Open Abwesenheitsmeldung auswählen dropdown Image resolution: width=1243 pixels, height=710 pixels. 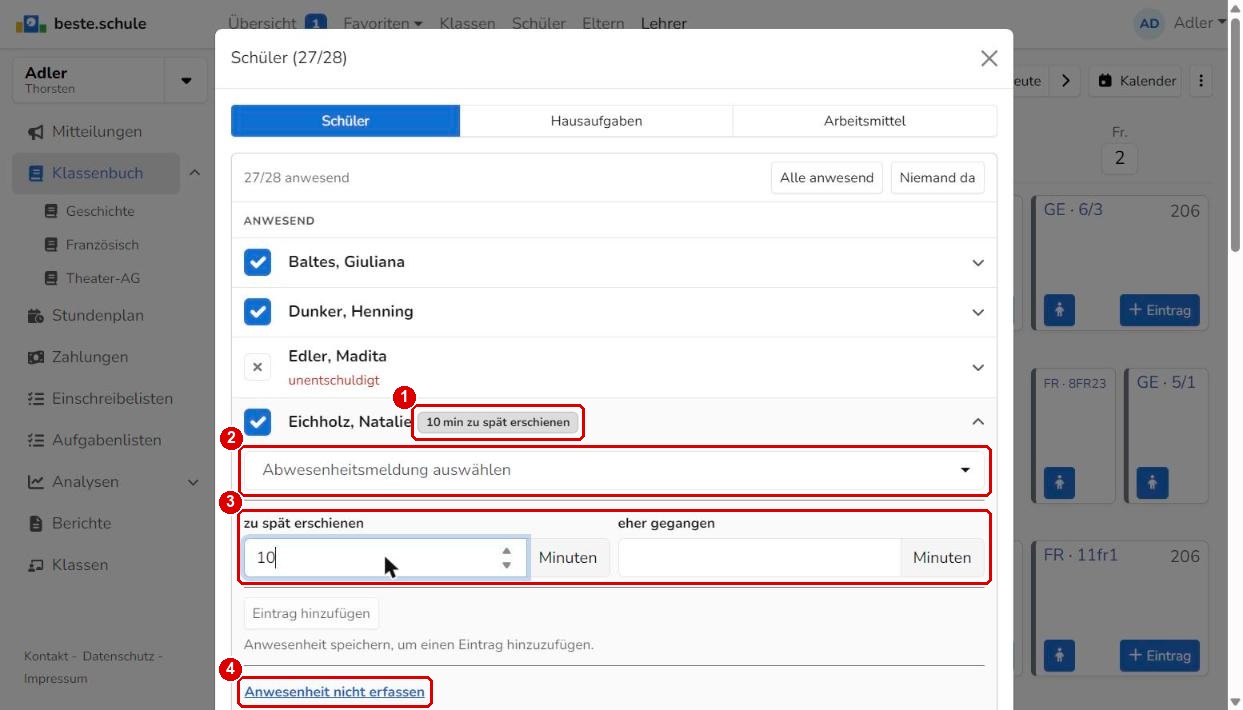pos(614,470)
